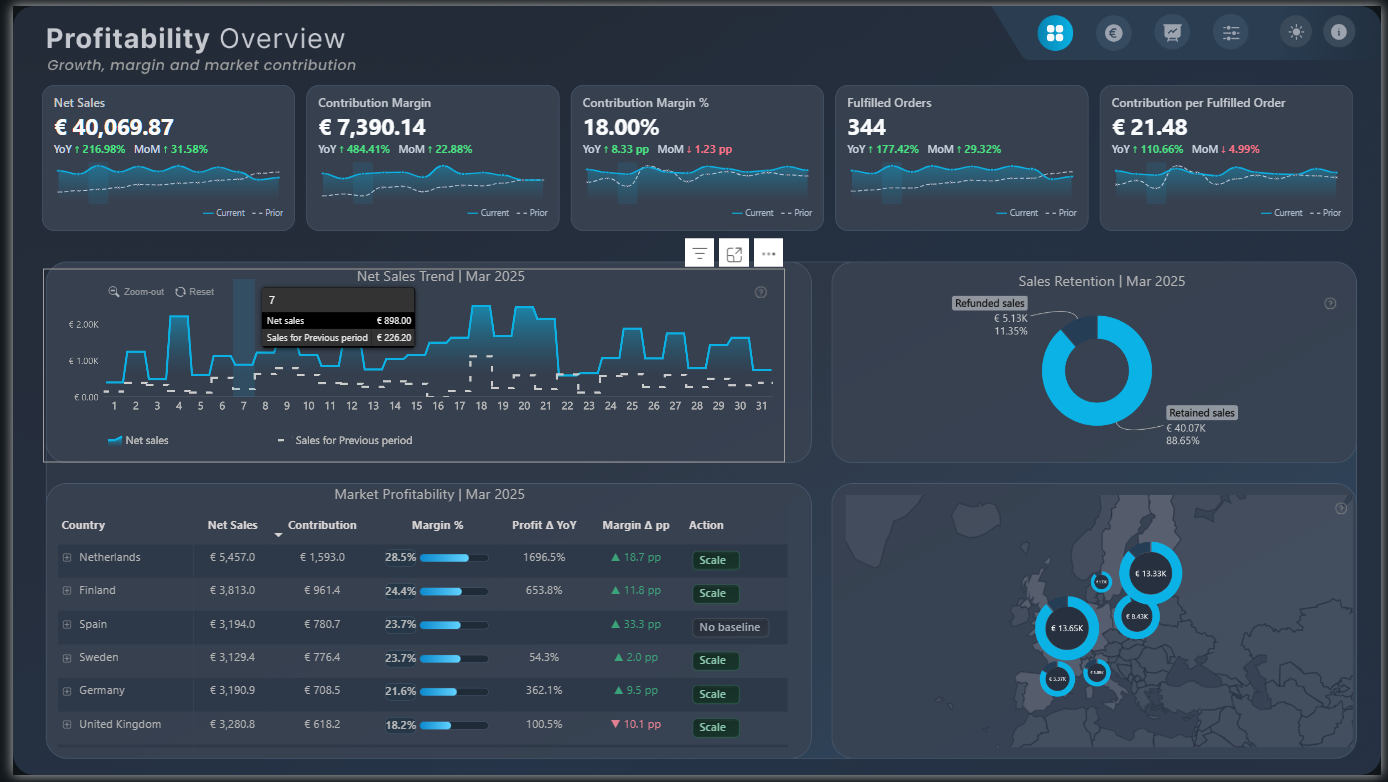Open more options ellipsis on trend chart
The width and height of the screenshot is (1388, 782).
pyautogui.click(x=768, y=253)
